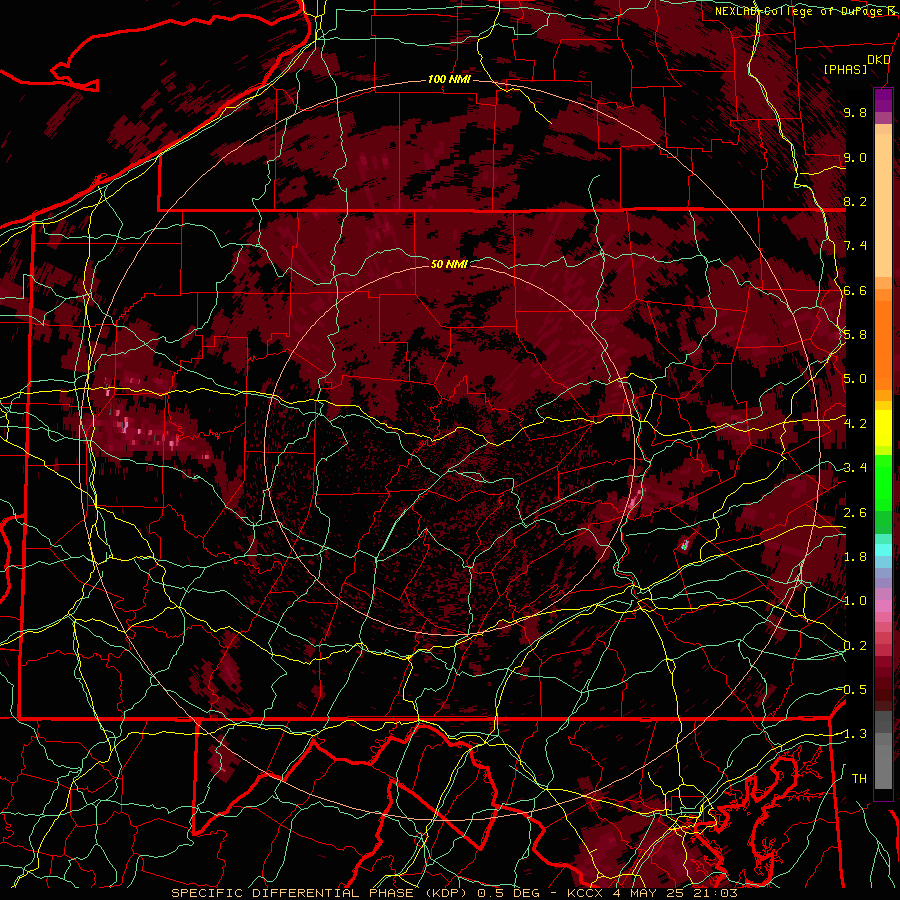Click the 5.8 legend value
Image resolution: width=900 pixels, height=900 pixels.
pos(855,335)
